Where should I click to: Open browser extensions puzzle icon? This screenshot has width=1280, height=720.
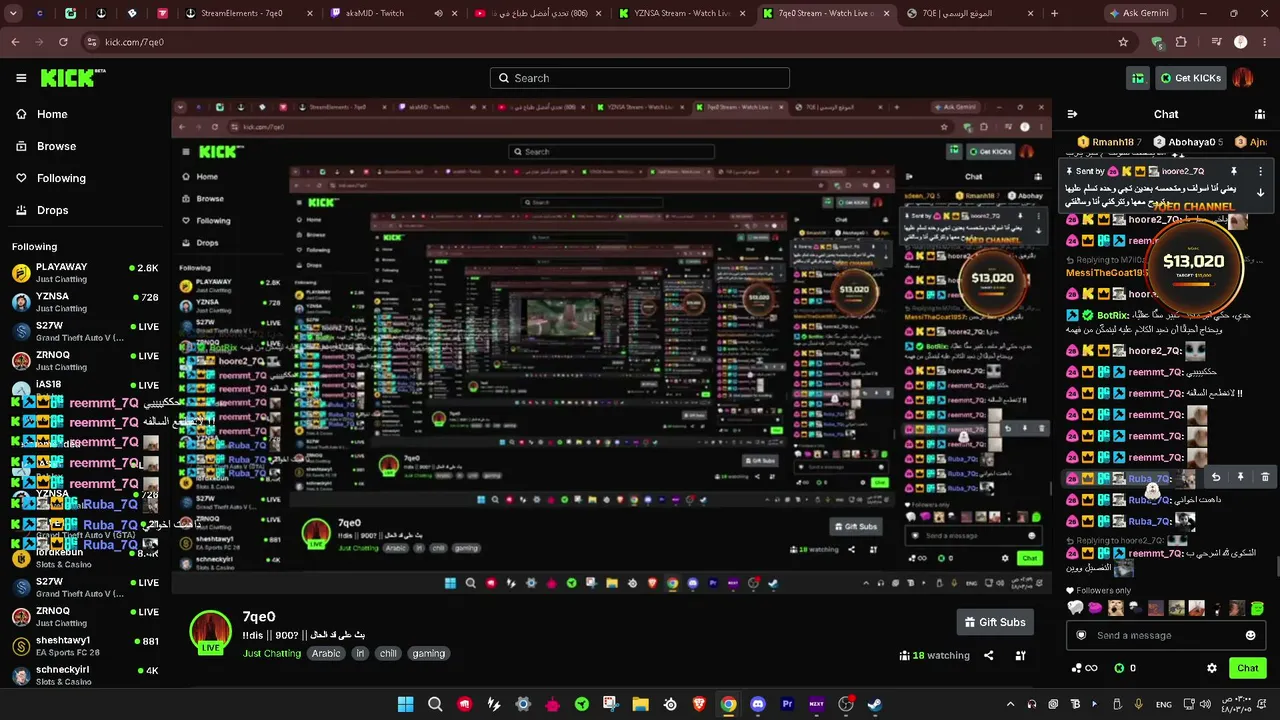click(x=1181, y=42)
